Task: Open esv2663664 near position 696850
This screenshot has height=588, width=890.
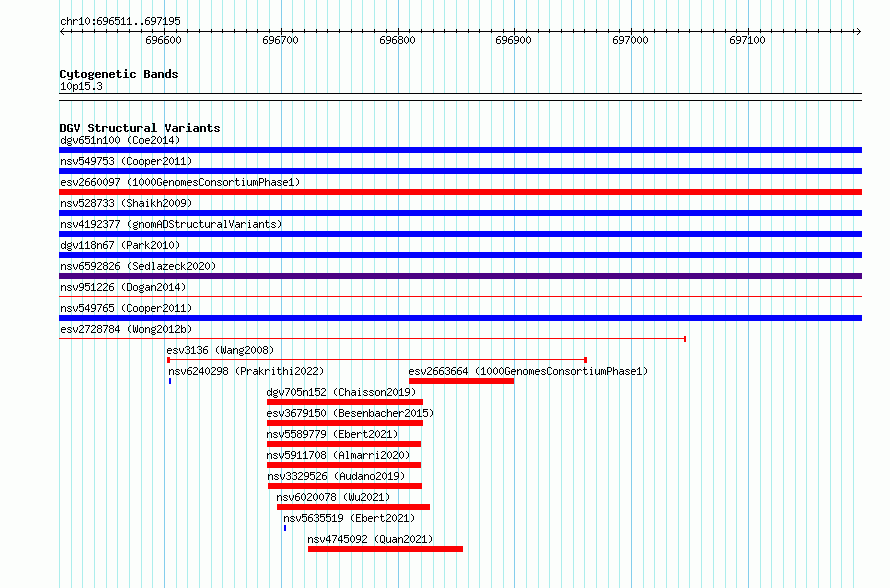Action: pos(528,371)
